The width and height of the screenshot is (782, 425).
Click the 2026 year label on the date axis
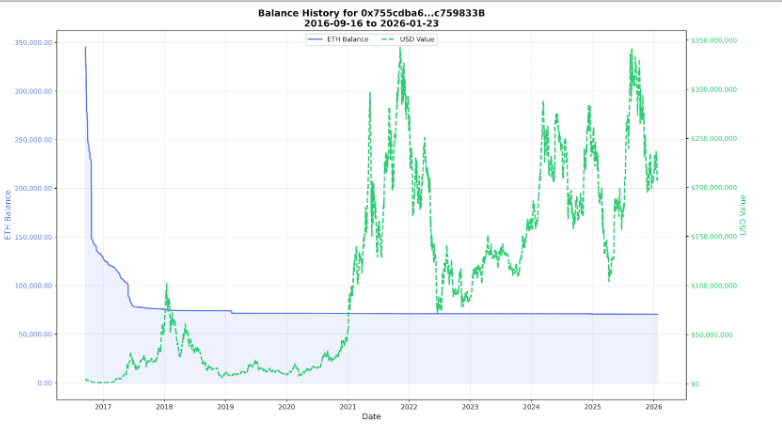653,407
